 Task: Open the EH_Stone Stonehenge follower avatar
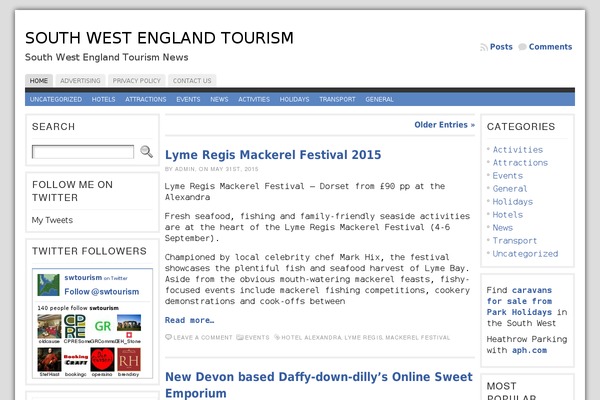pyautogui.click(x=129, y=323)
